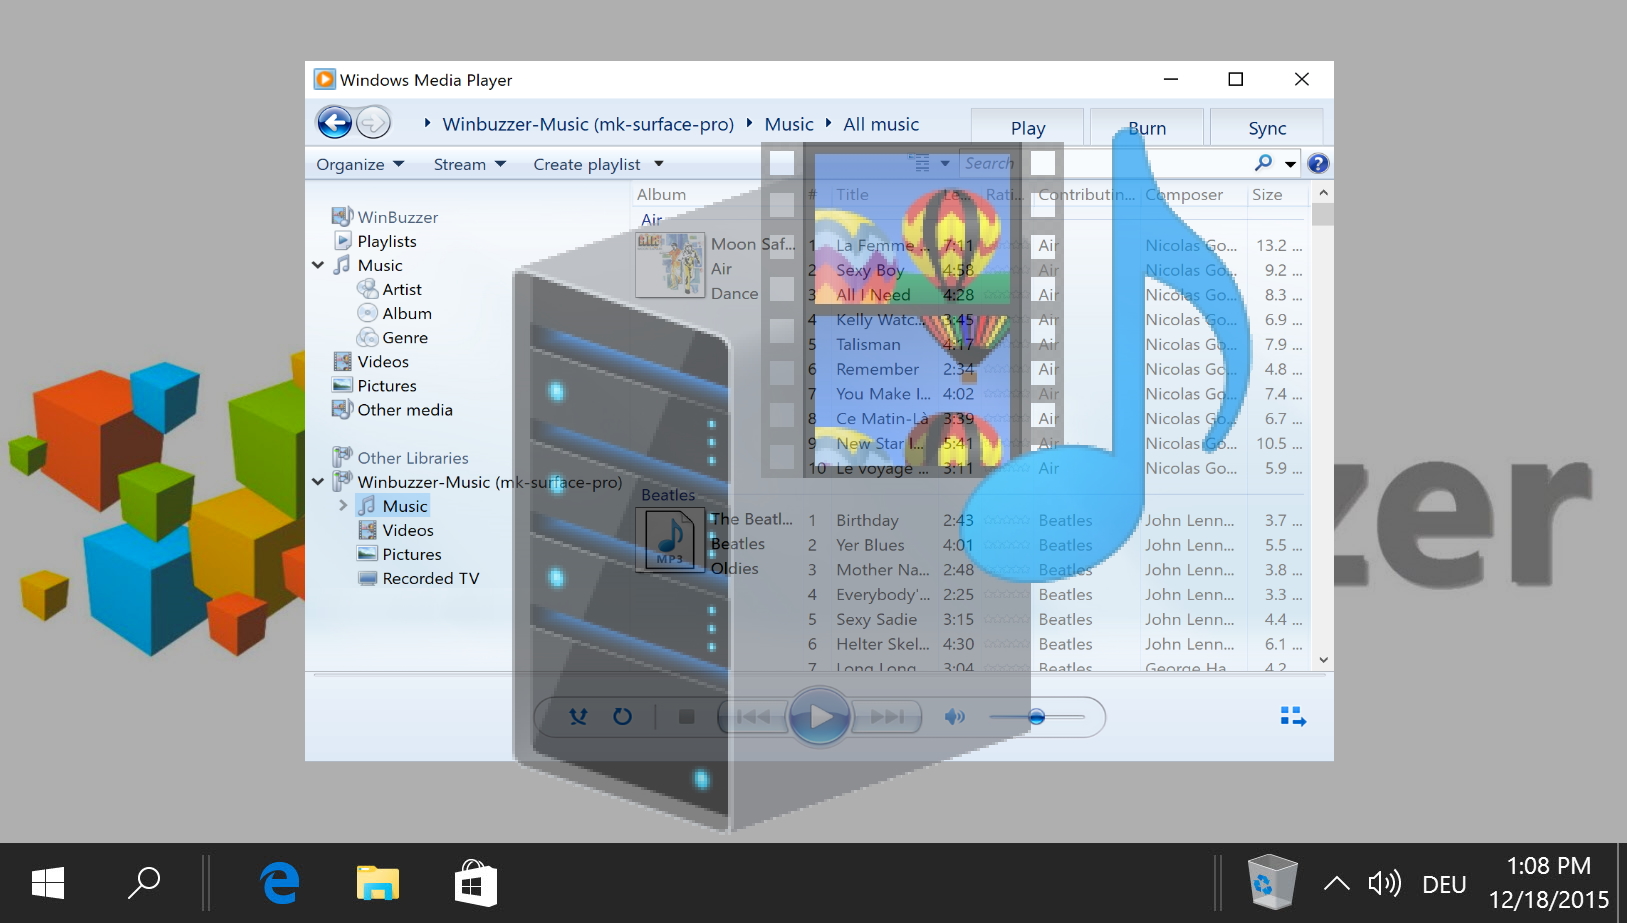
Task: Show hidden system tray icons
Action: 1336,883
